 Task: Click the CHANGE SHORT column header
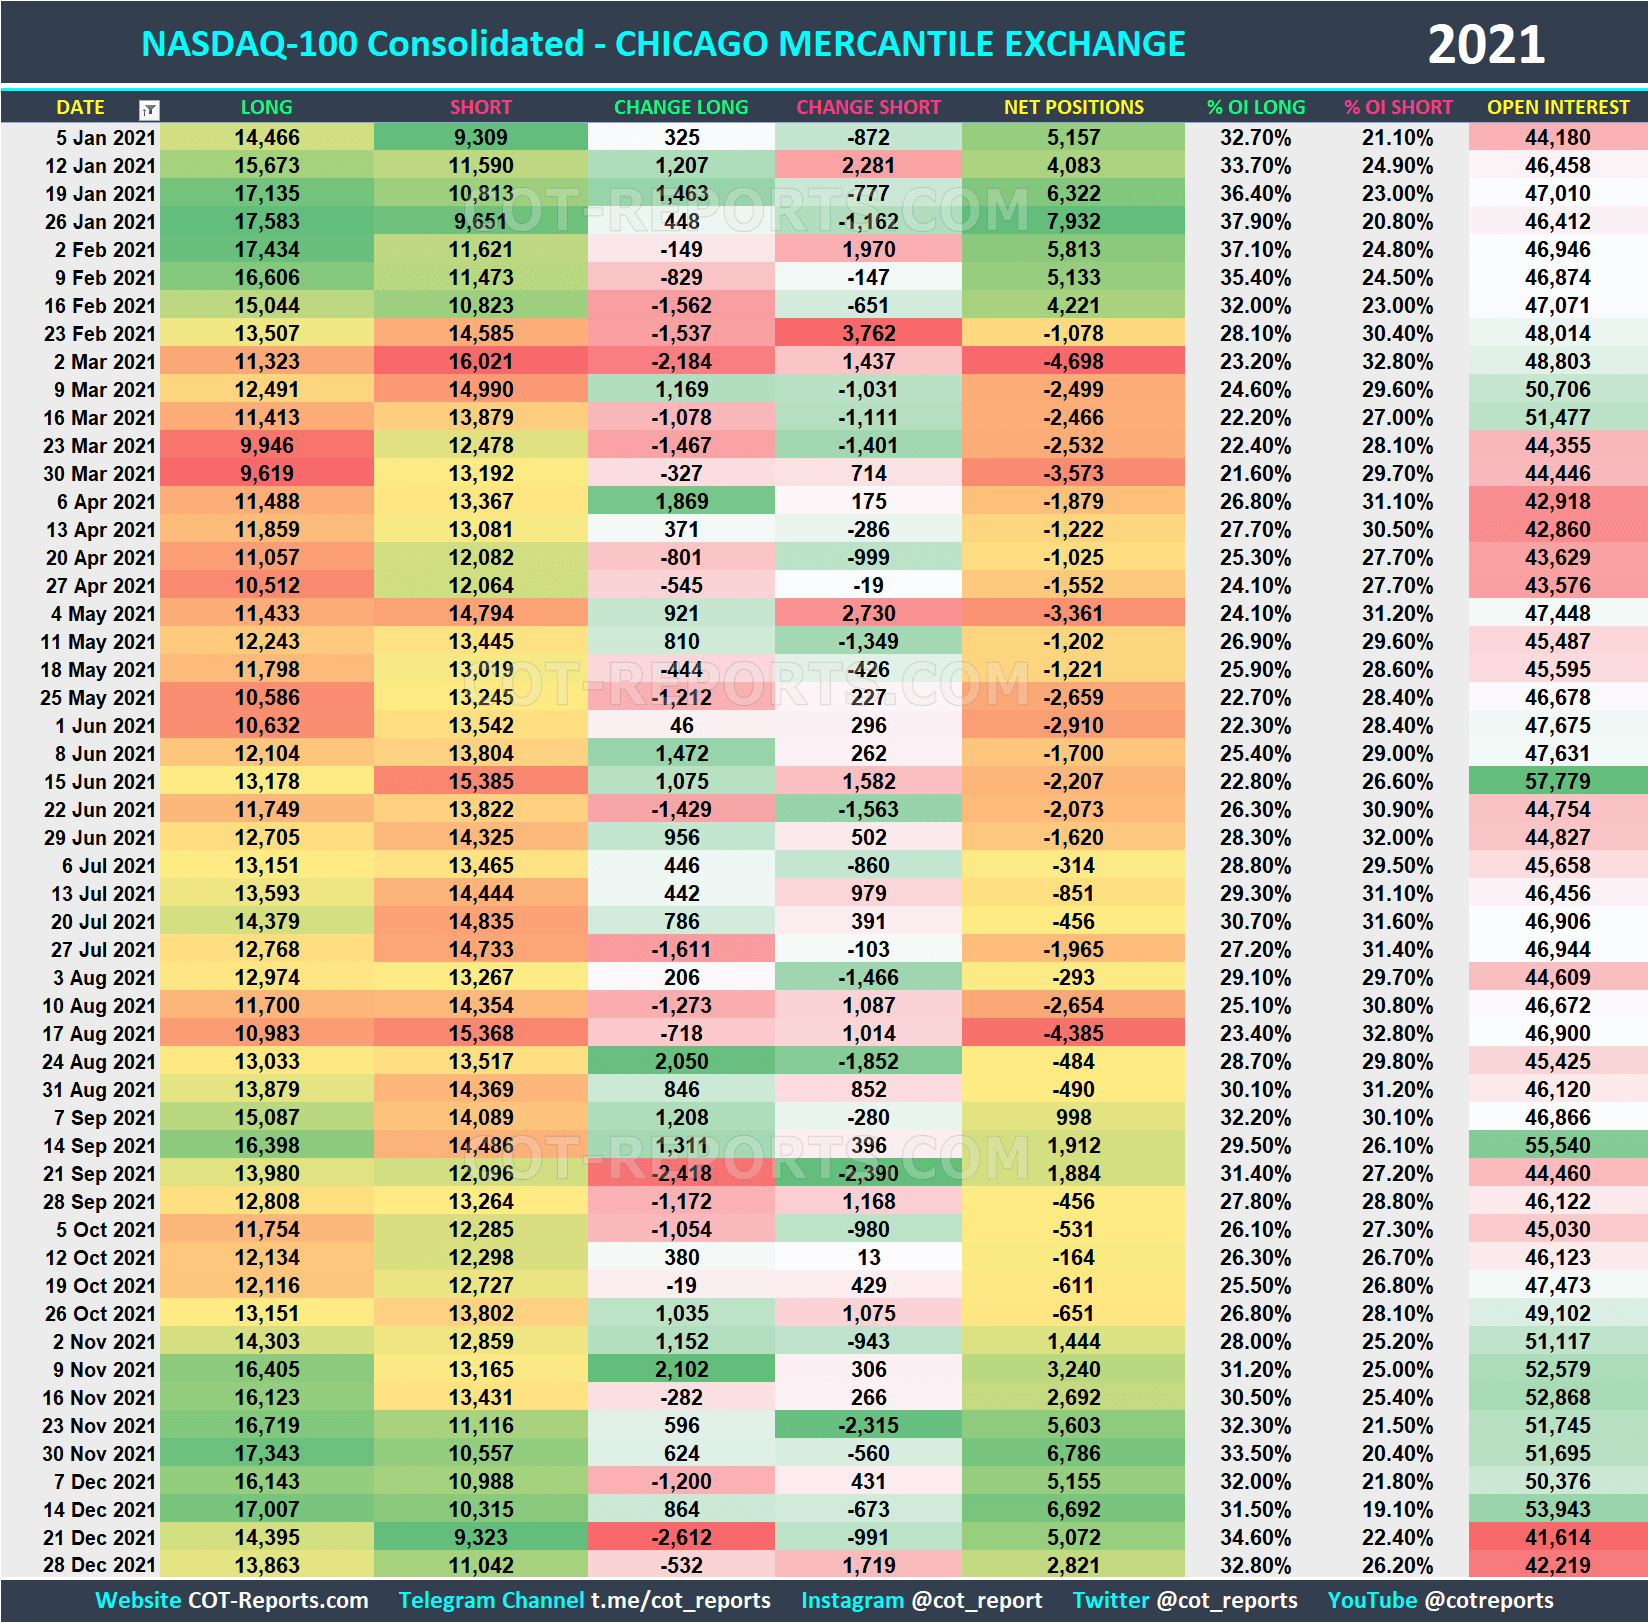[868, 107]
